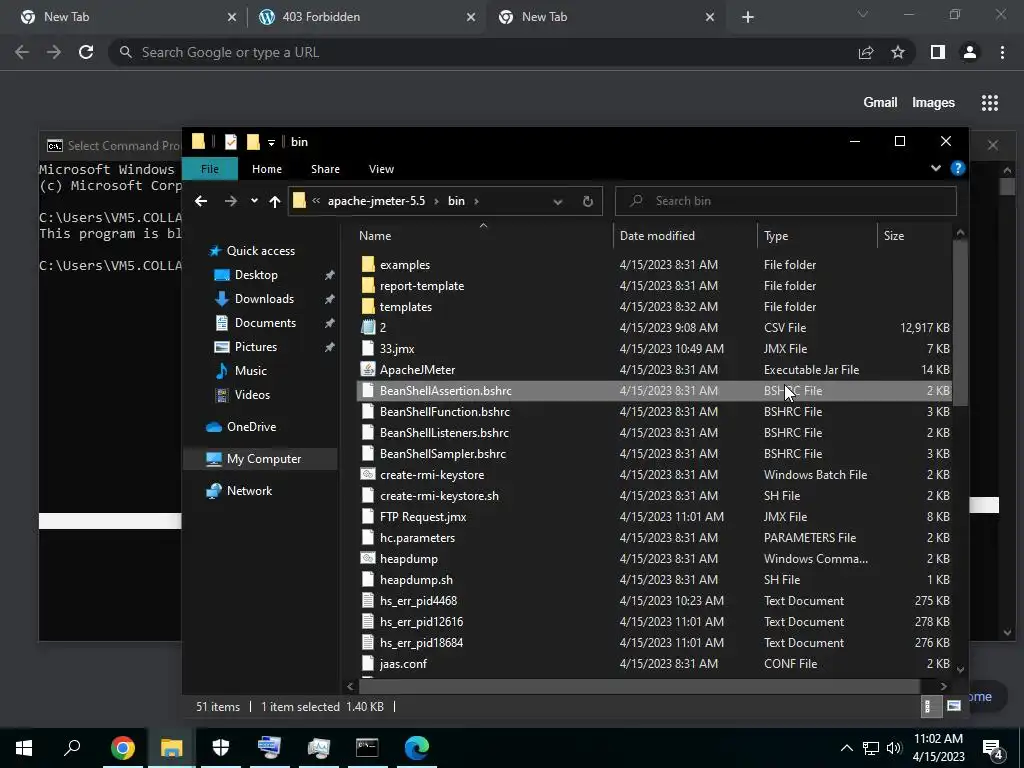The height and width of the screenshot is (768, 1024).
Task: Click New folder icon in title bar
Action: coord(253,142)
